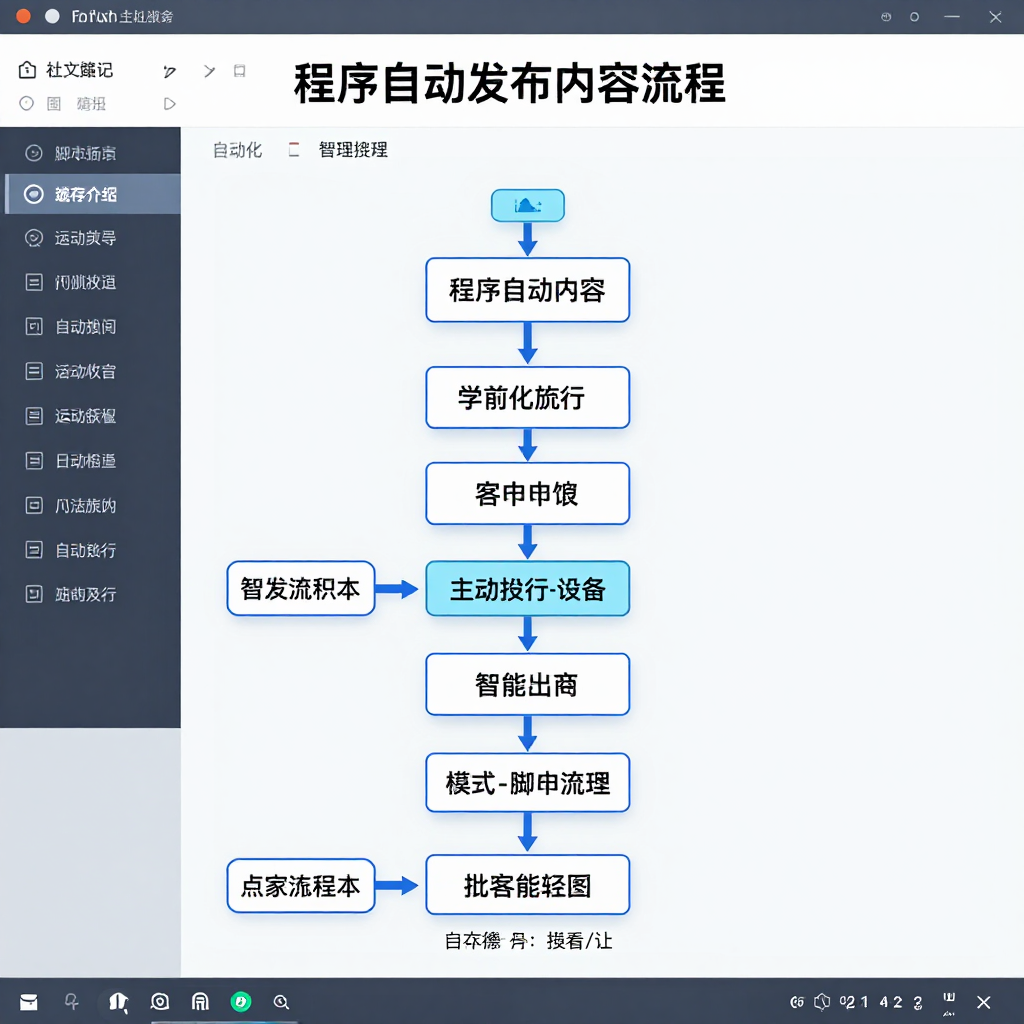Click the first system tray icon at bottom right

point(797,1002)
